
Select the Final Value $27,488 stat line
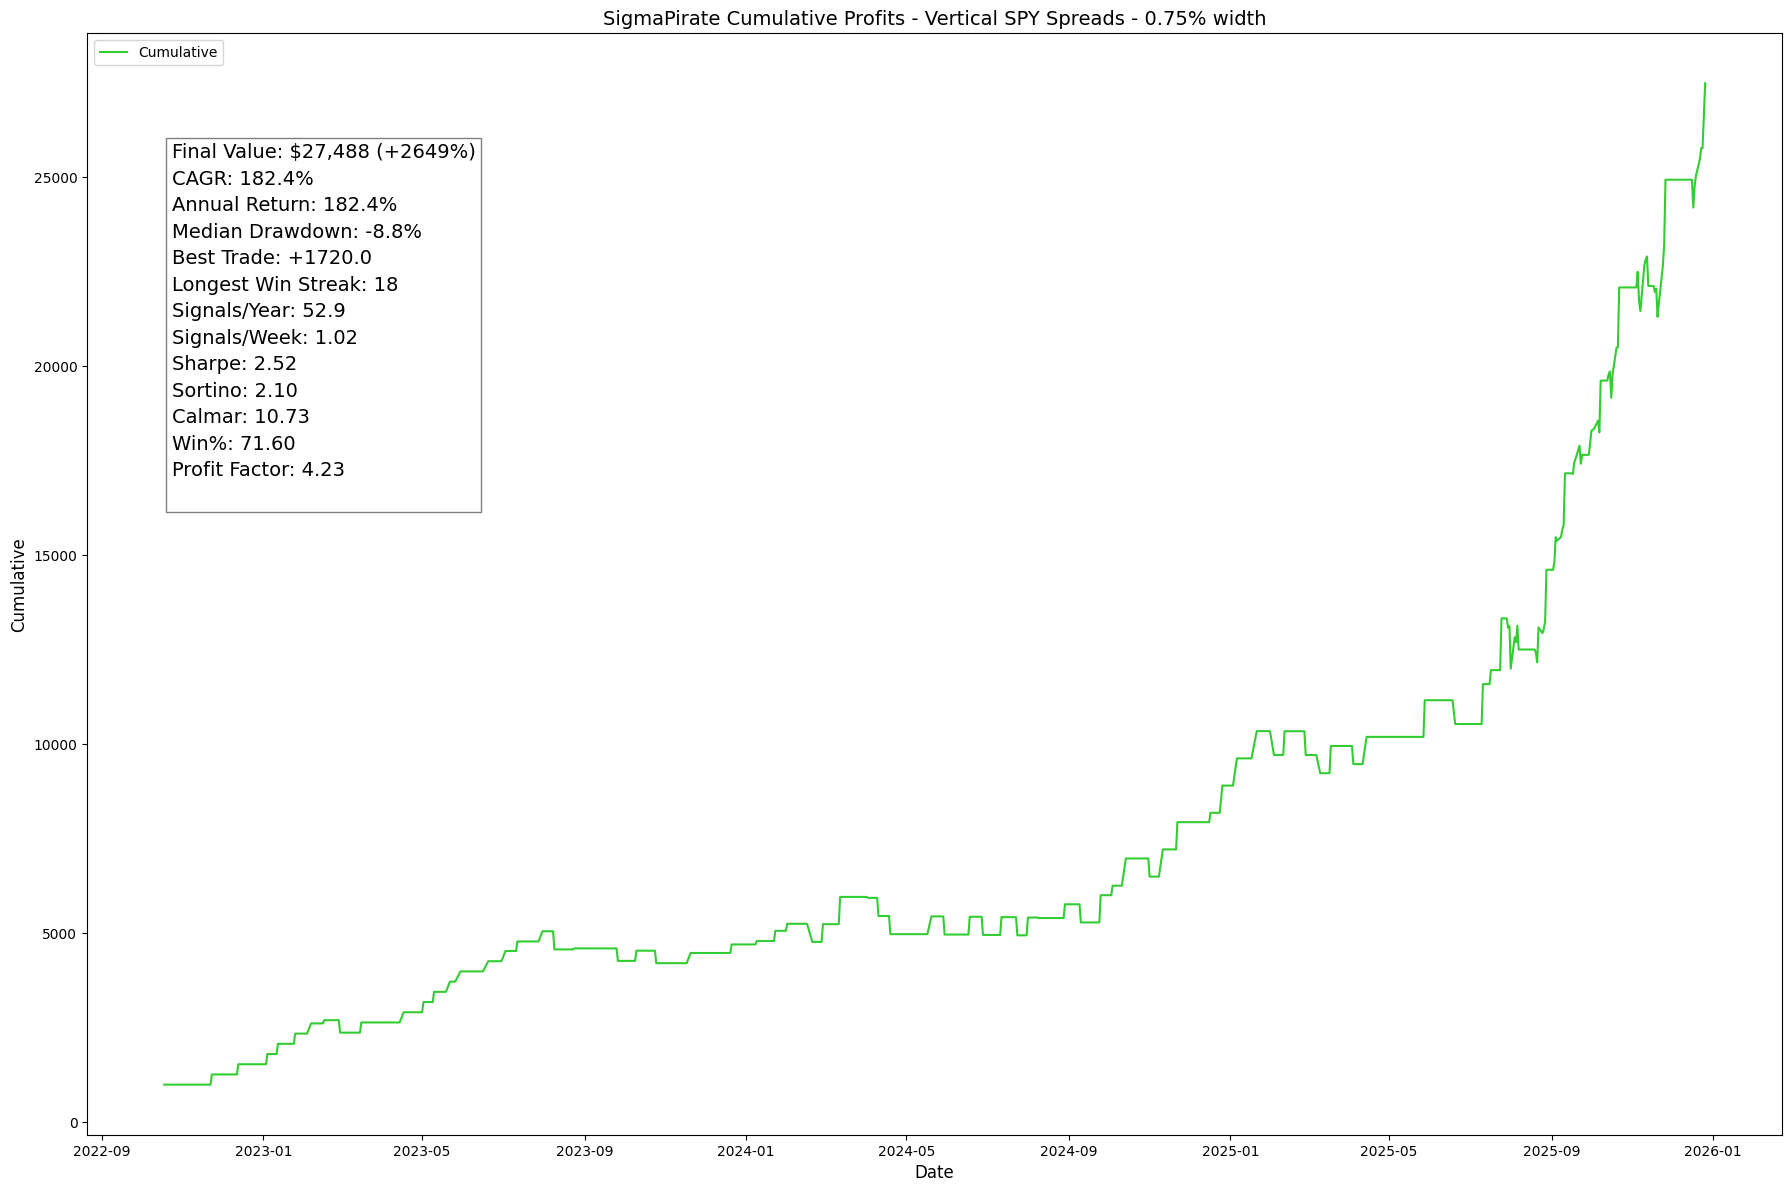tap(323, 152)
